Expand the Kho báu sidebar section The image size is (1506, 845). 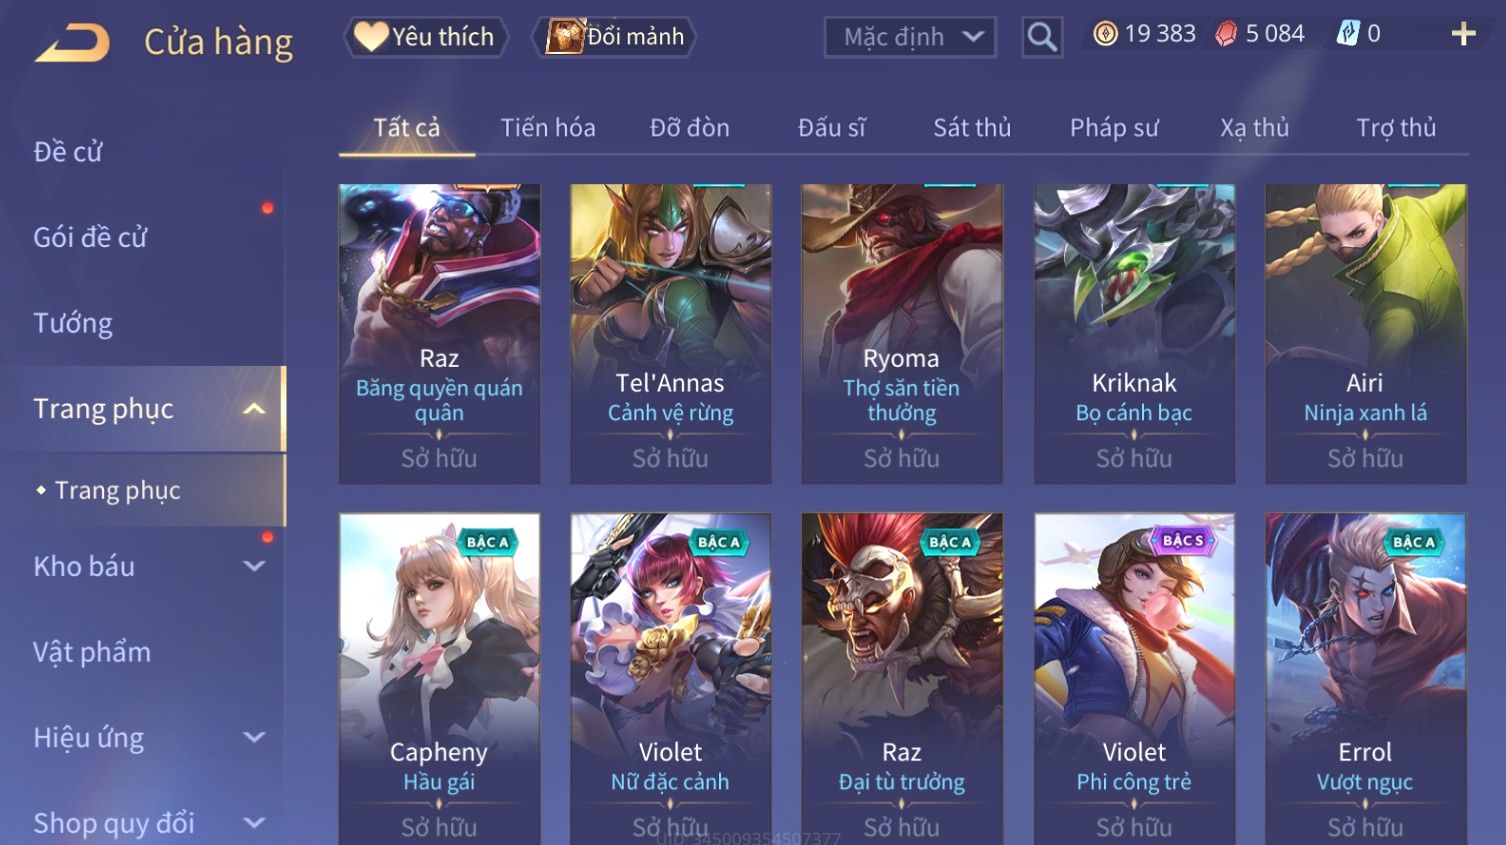pos(254,566)
